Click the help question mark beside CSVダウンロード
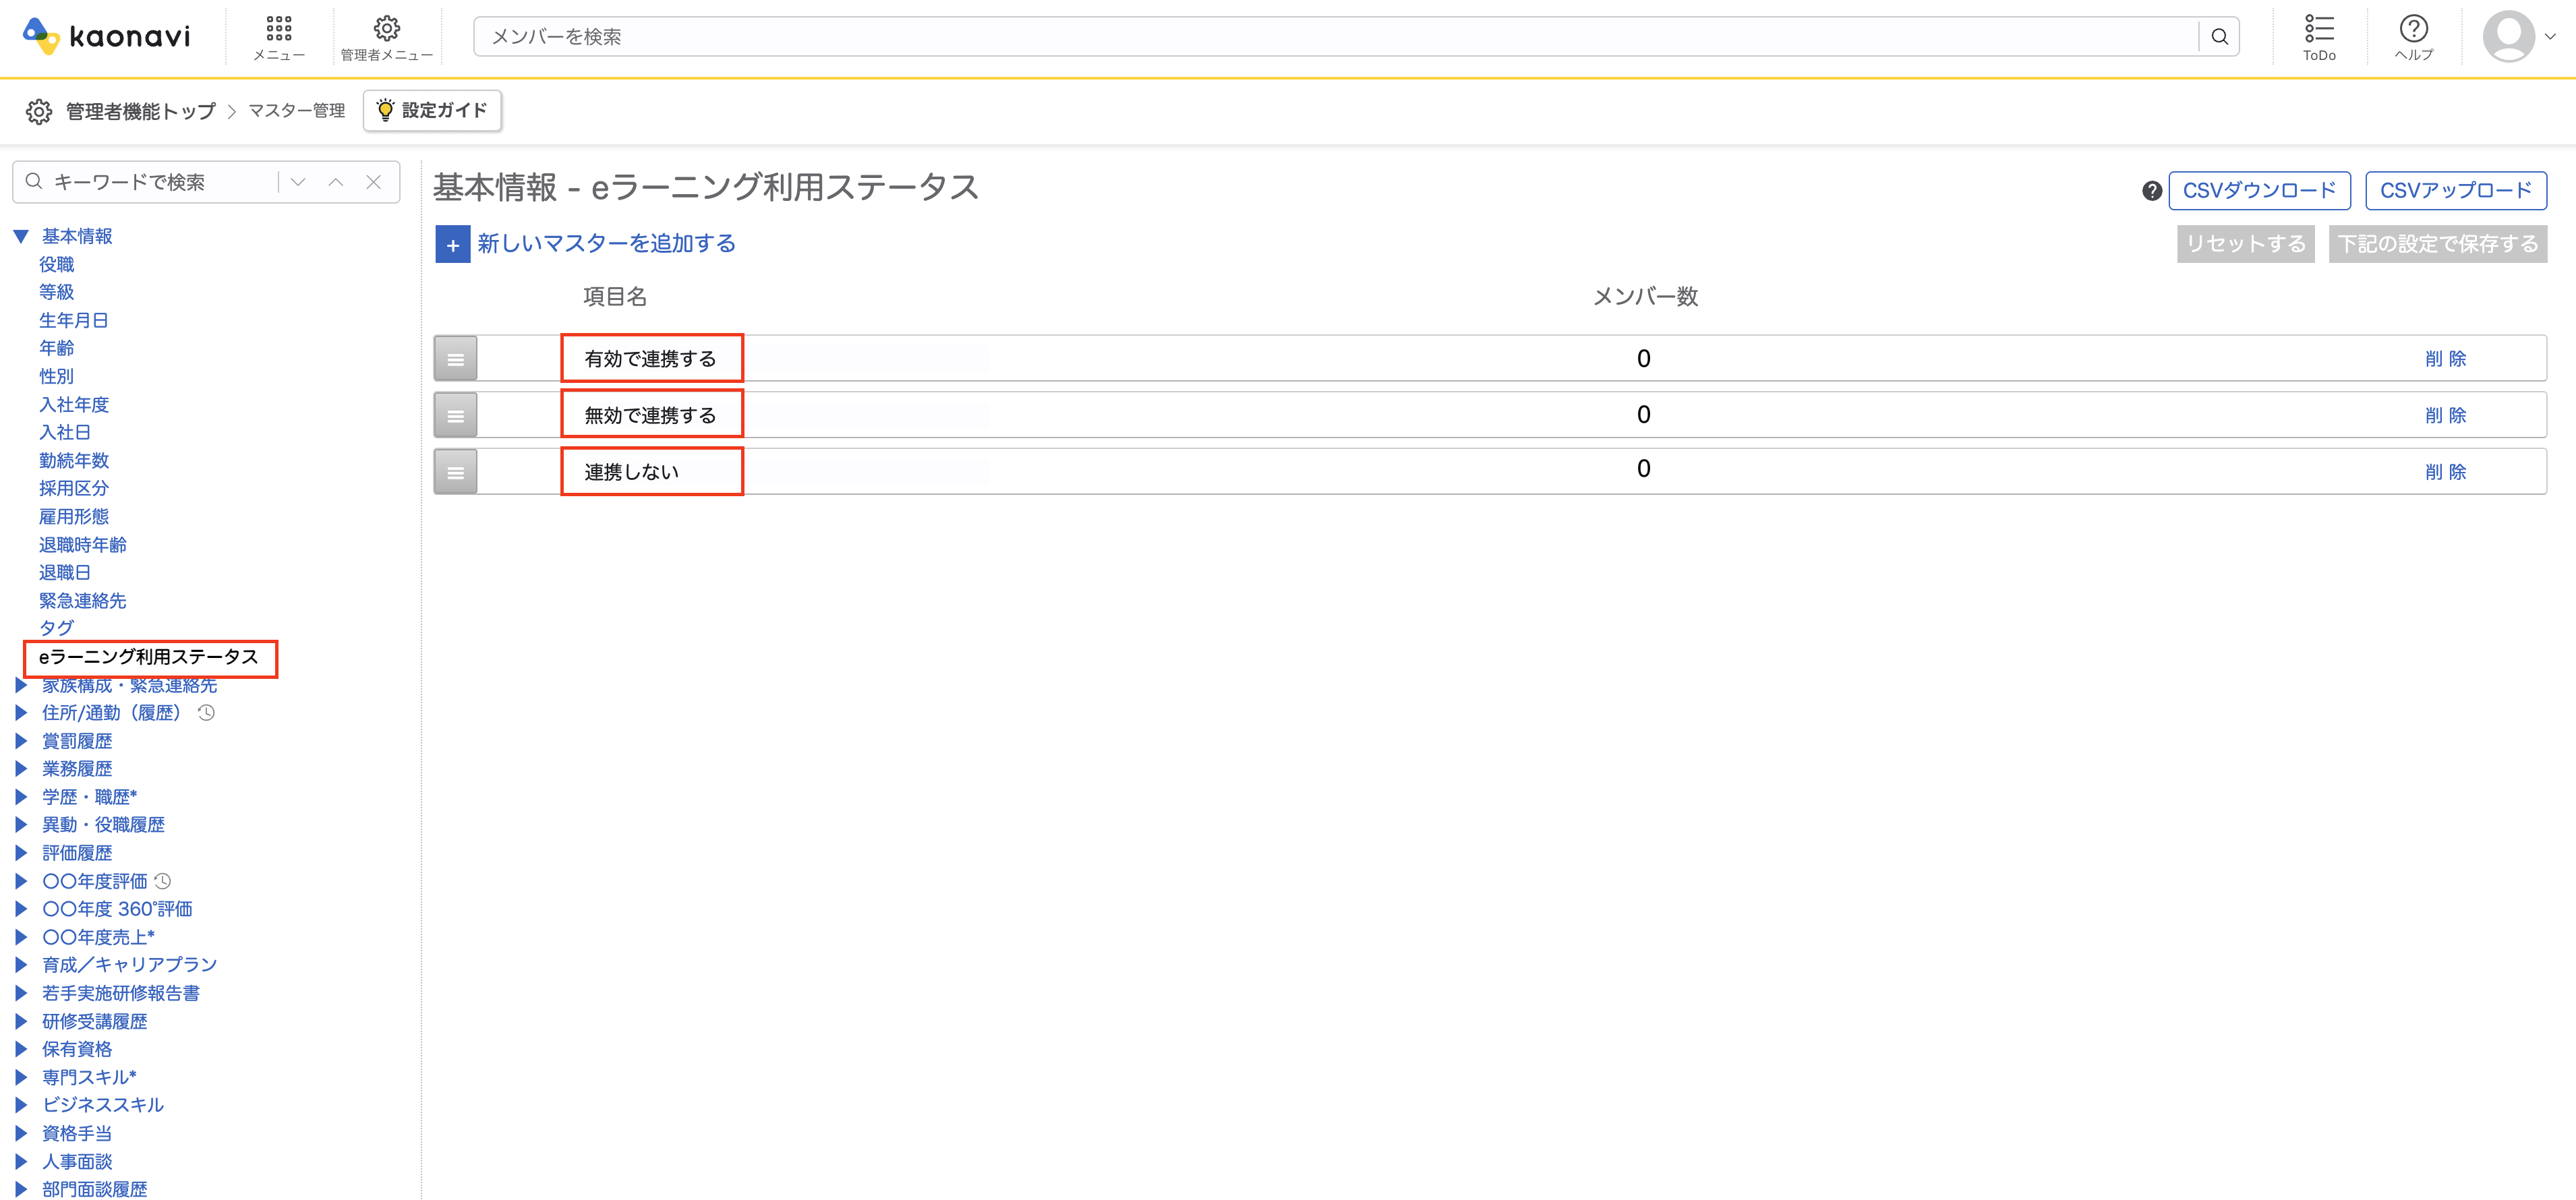This screenshot has height=1200, width=2576. (x=2152, y=191)
